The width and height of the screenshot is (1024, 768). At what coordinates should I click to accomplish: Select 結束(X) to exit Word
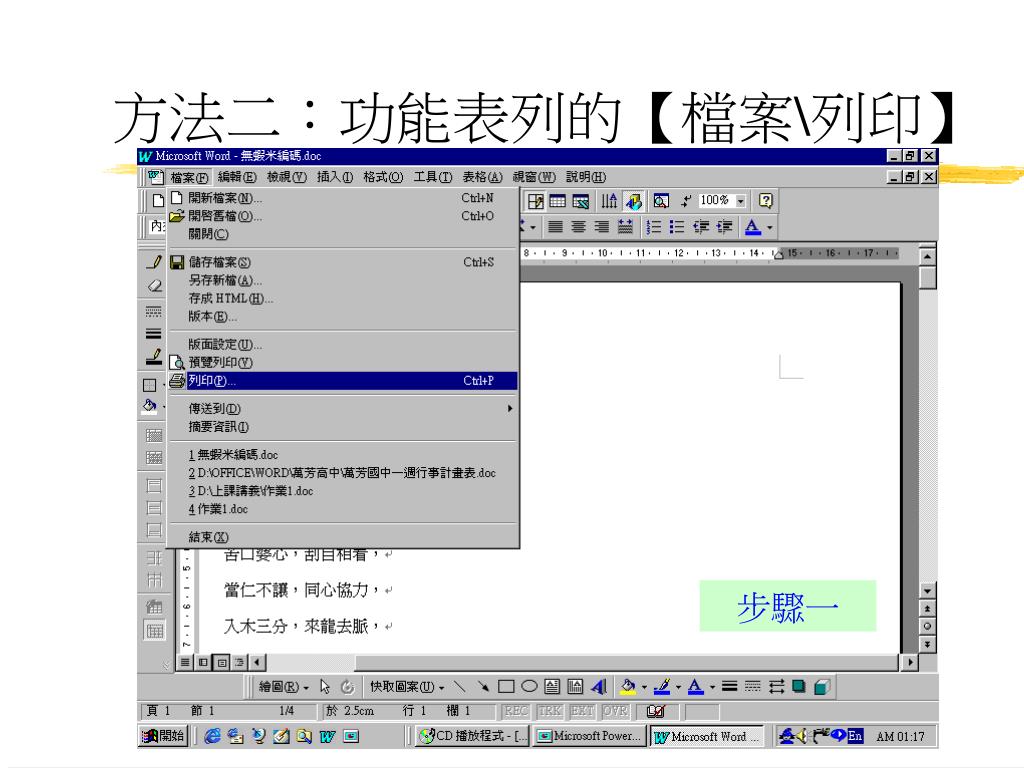(343, 537)
